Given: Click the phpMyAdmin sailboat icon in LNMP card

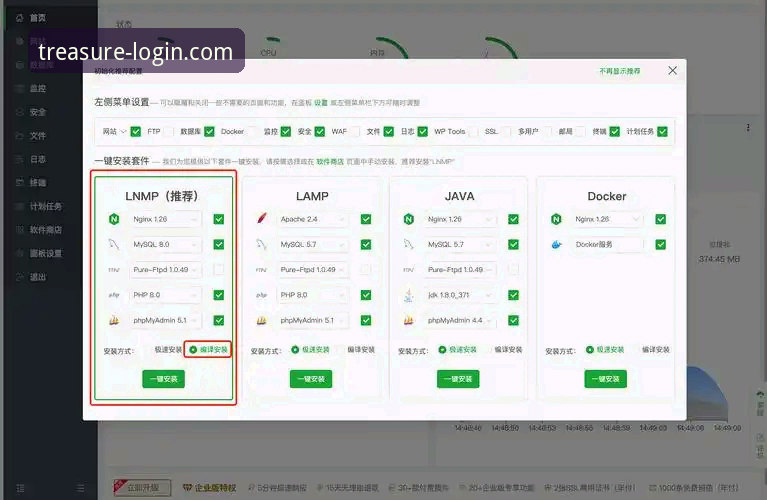Looking at the screenshot, I should click(114, 320).
